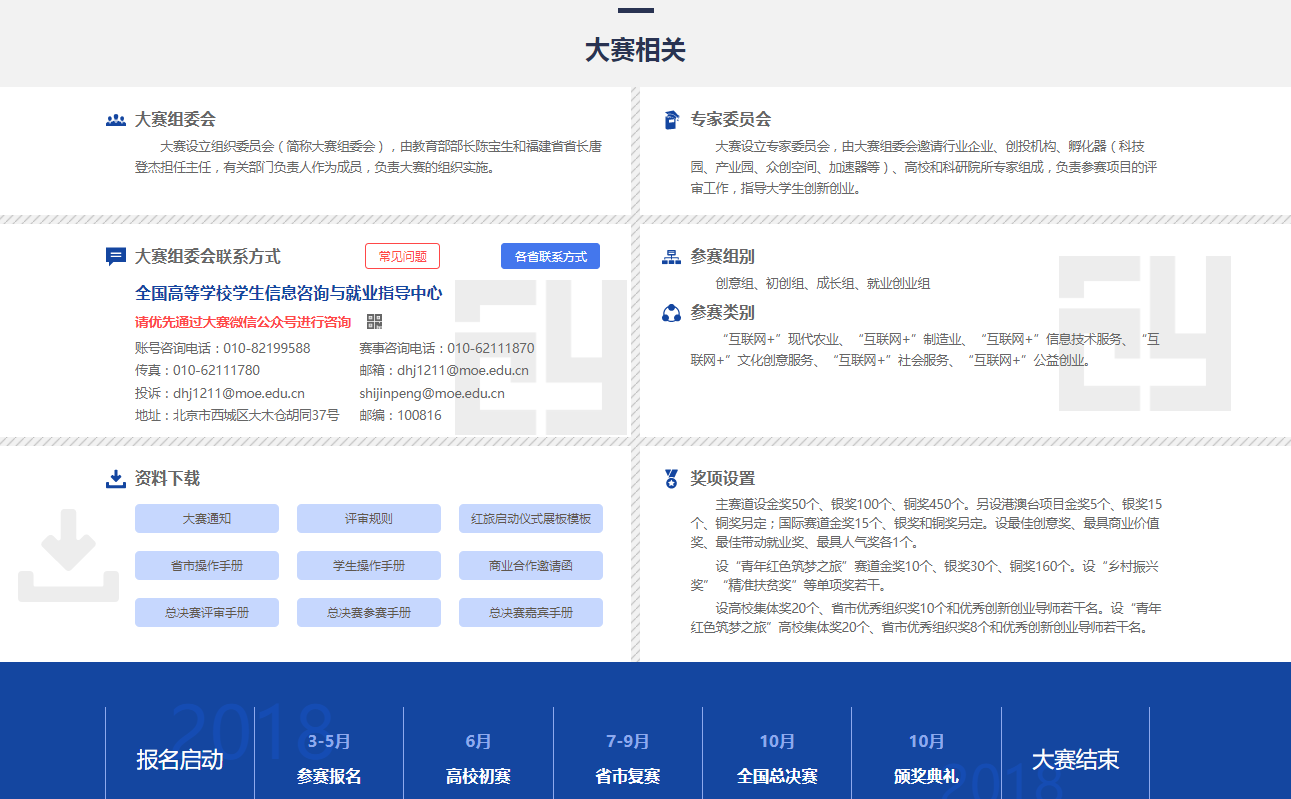Open the 省市操作手册 download
This screenshot has height=799, width=1291.
pos(207,566)
